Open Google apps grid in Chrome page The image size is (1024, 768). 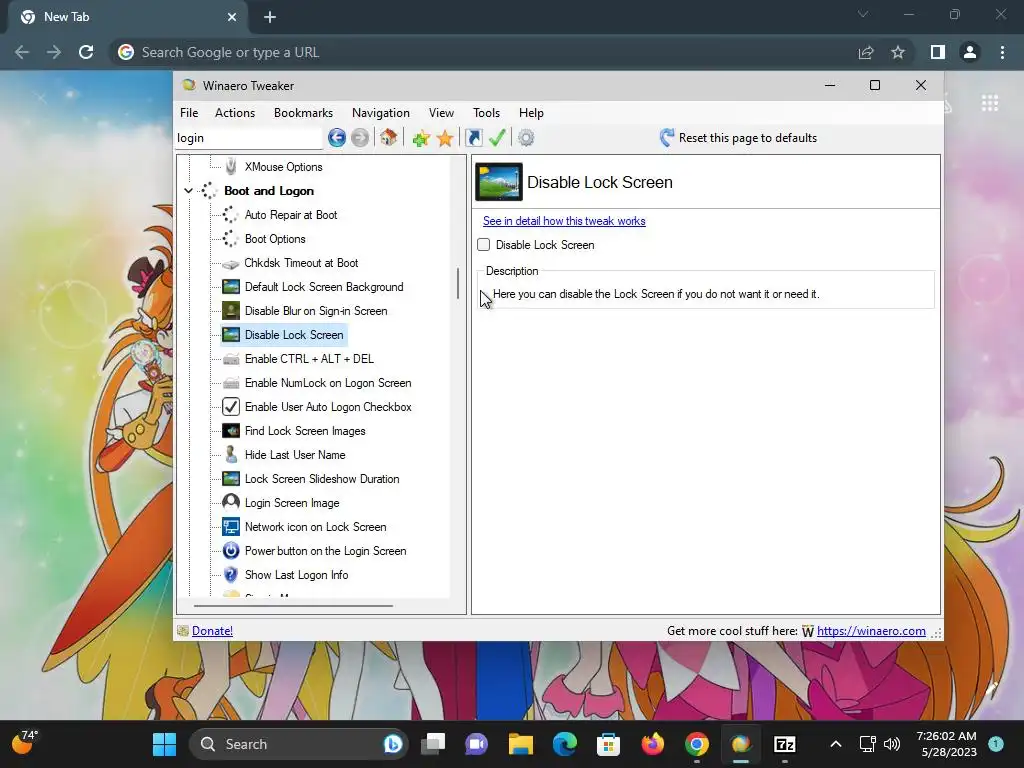tap(990, 103)
